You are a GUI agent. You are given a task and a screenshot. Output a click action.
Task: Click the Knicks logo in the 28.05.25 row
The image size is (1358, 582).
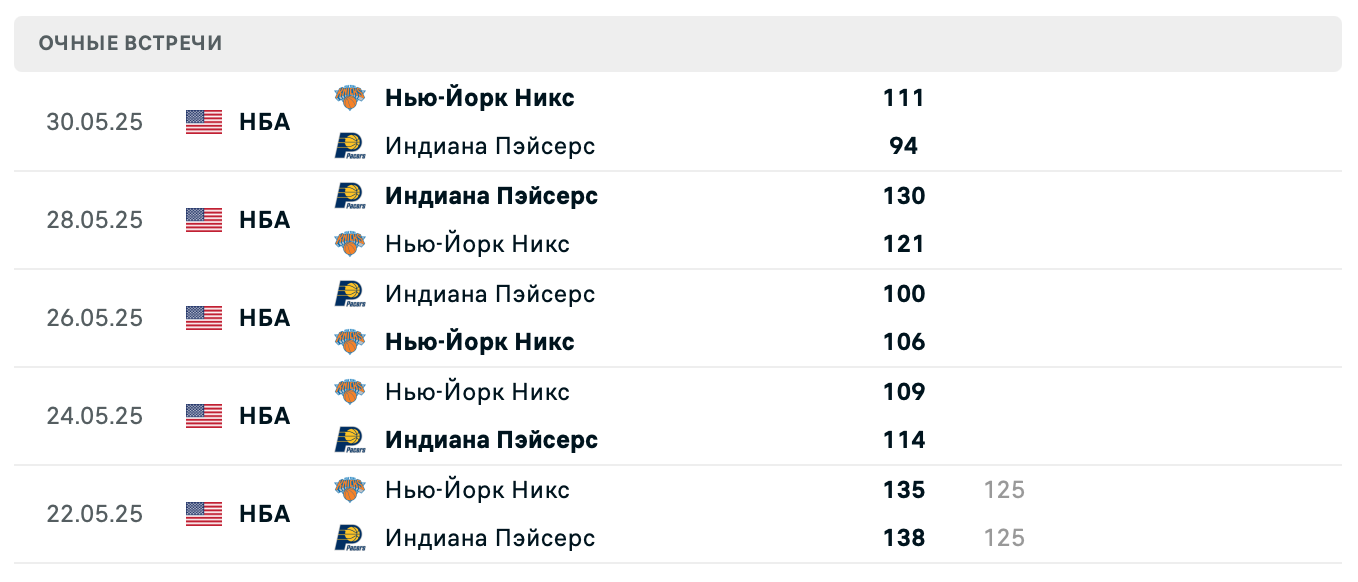pyautogui.click(x=350, y=243)
